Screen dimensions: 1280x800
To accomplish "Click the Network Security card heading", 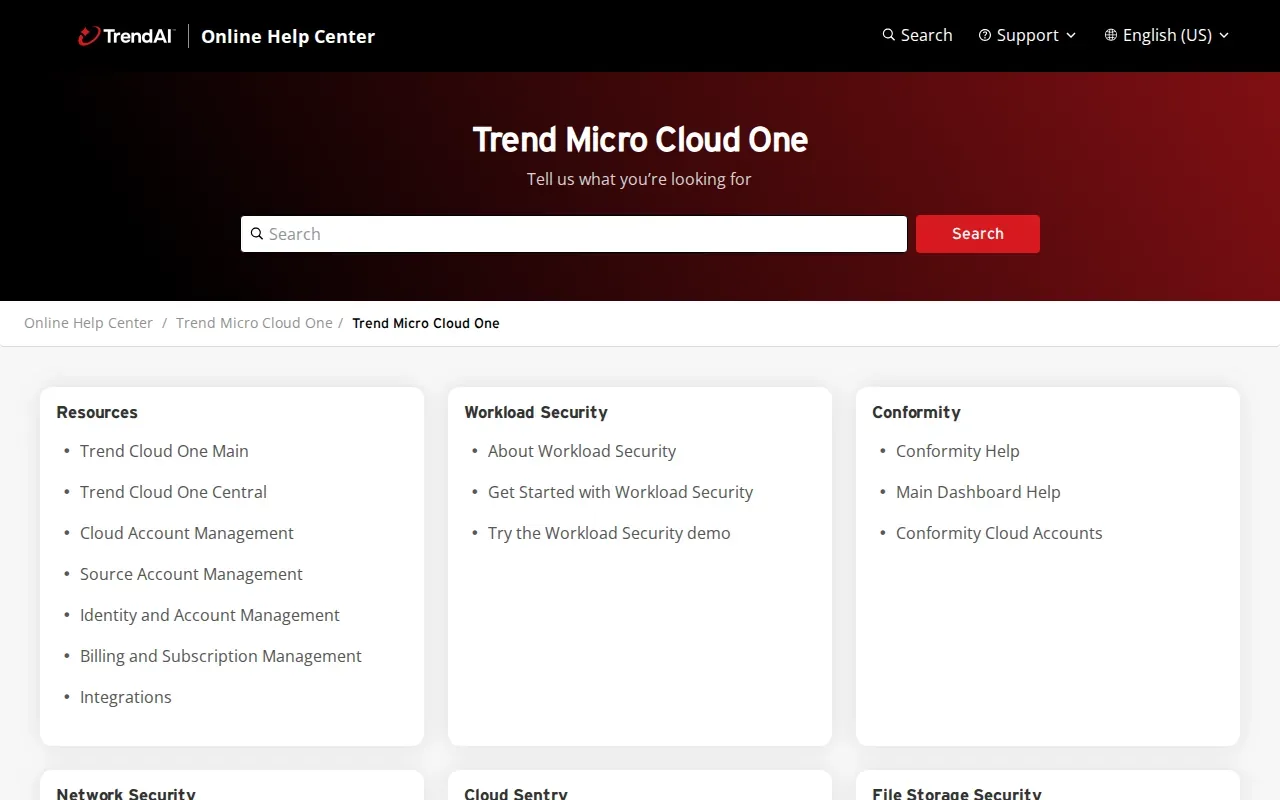I will pos(126,794).
